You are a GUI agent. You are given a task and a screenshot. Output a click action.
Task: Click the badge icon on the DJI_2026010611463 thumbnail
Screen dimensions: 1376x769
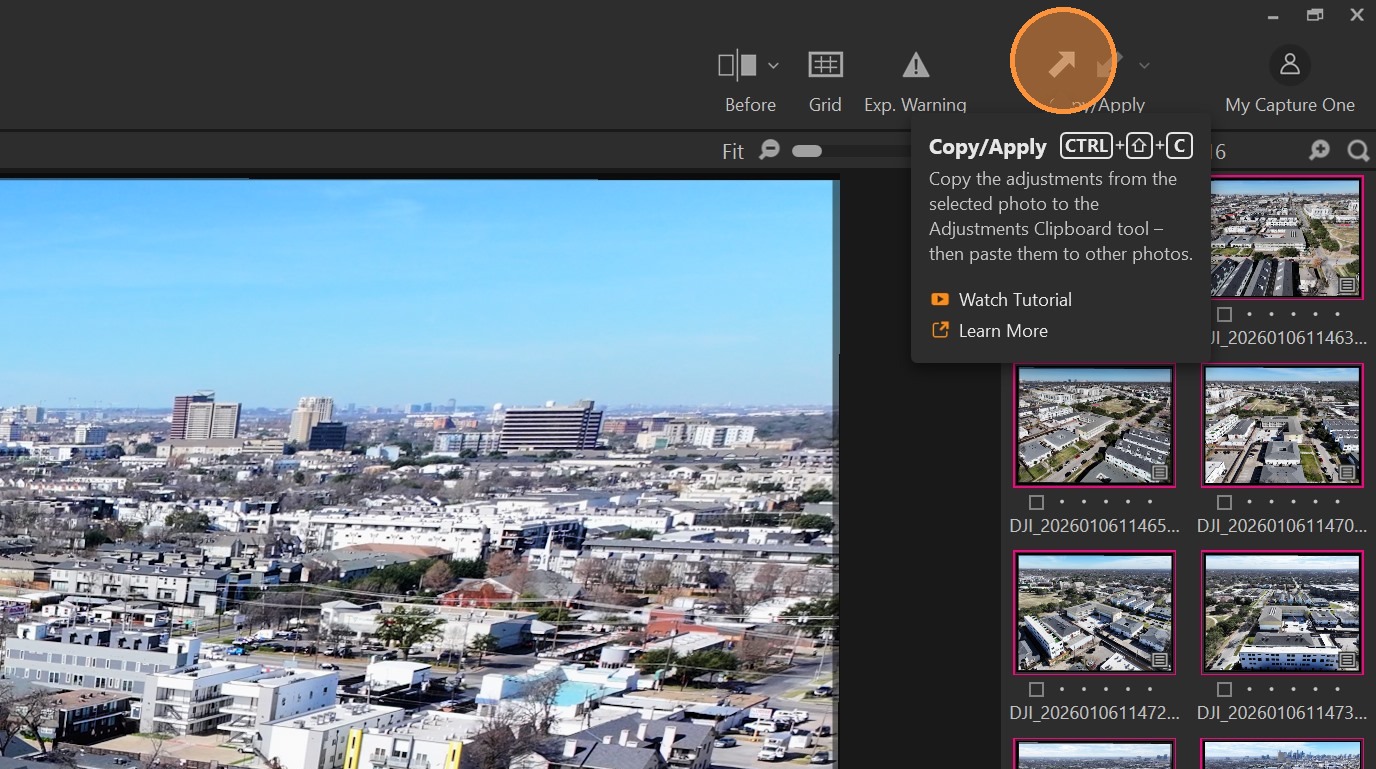pos(1347,285)
